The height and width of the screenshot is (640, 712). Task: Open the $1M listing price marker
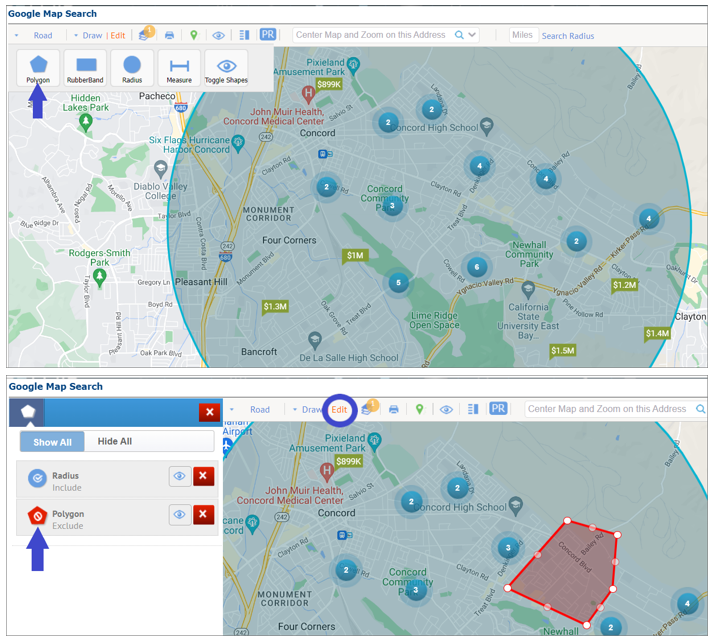[355, 256]
